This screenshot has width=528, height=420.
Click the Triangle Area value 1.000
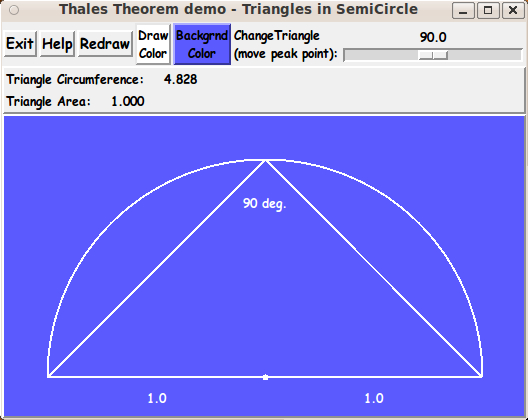tap(128, 101)
